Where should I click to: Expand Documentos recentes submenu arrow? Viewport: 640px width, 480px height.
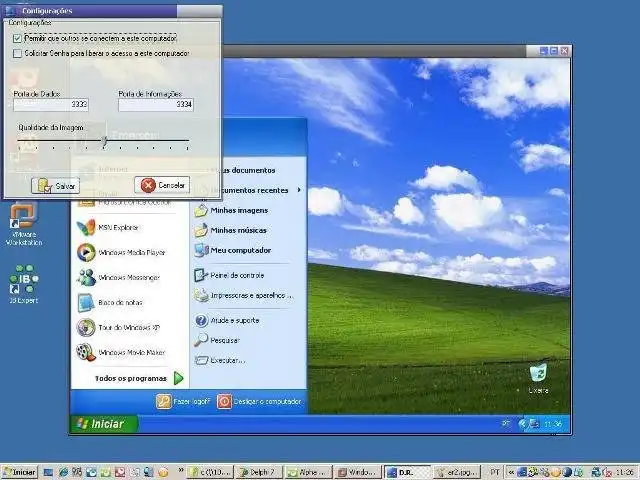(x=299, y=190)
